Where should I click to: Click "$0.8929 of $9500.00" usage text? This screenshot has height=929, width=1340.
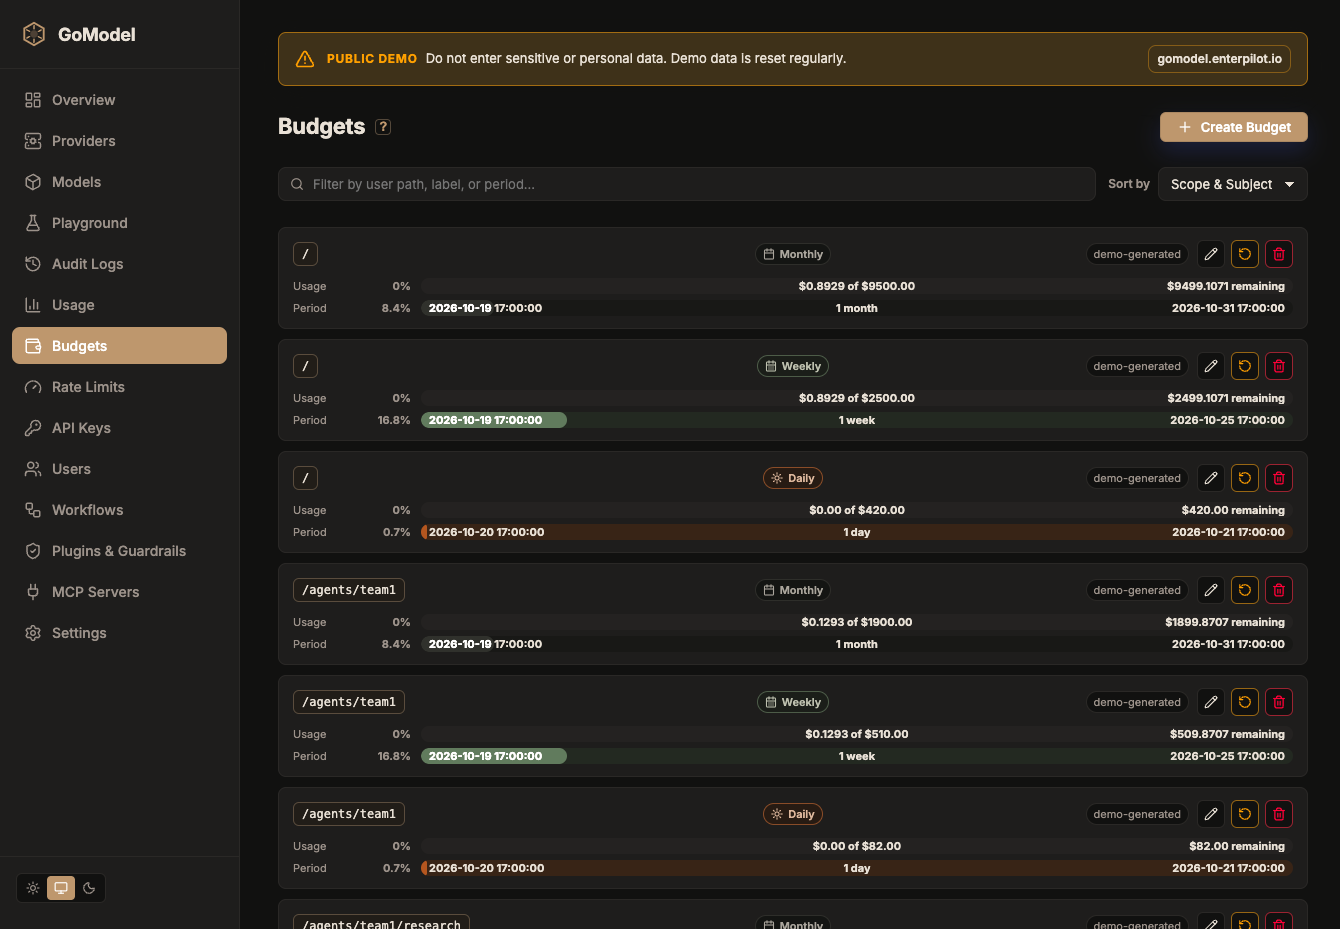click(x=857, y=286)
